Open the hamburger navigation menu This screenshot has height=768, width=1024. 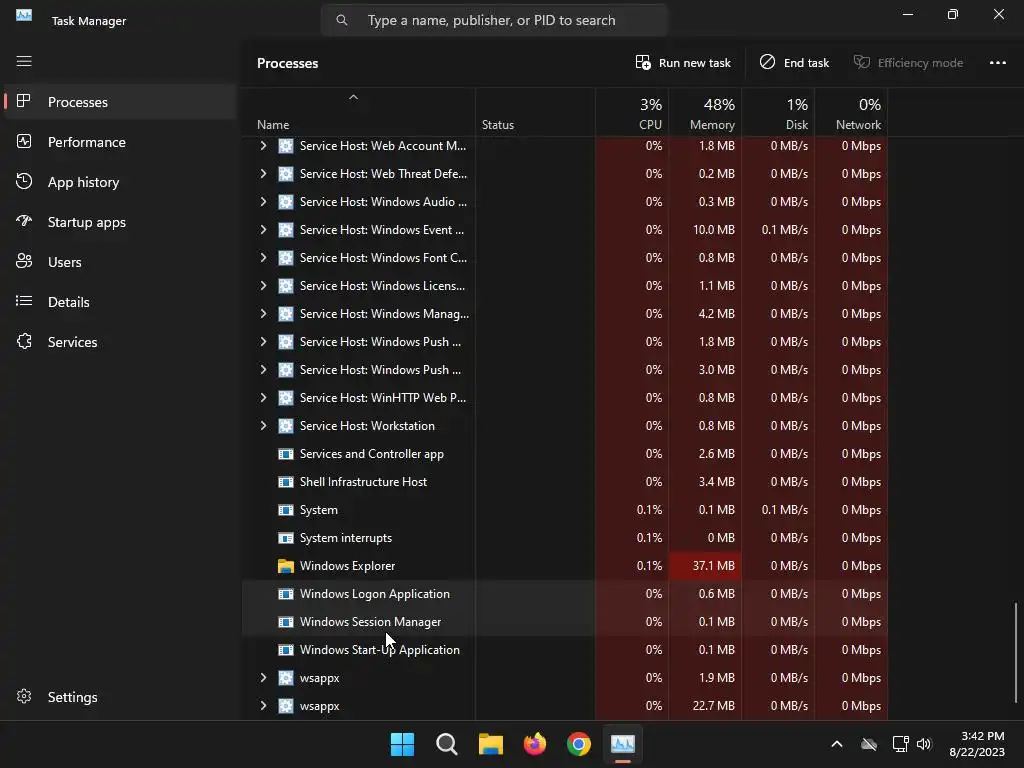[24, 61]
